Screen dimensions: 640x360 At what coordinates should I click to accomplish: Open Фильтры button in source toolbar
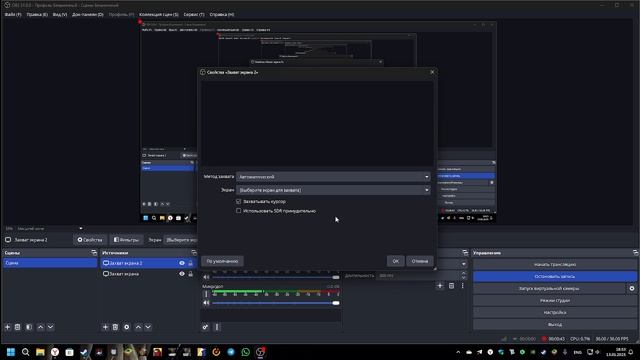point(127,240)
